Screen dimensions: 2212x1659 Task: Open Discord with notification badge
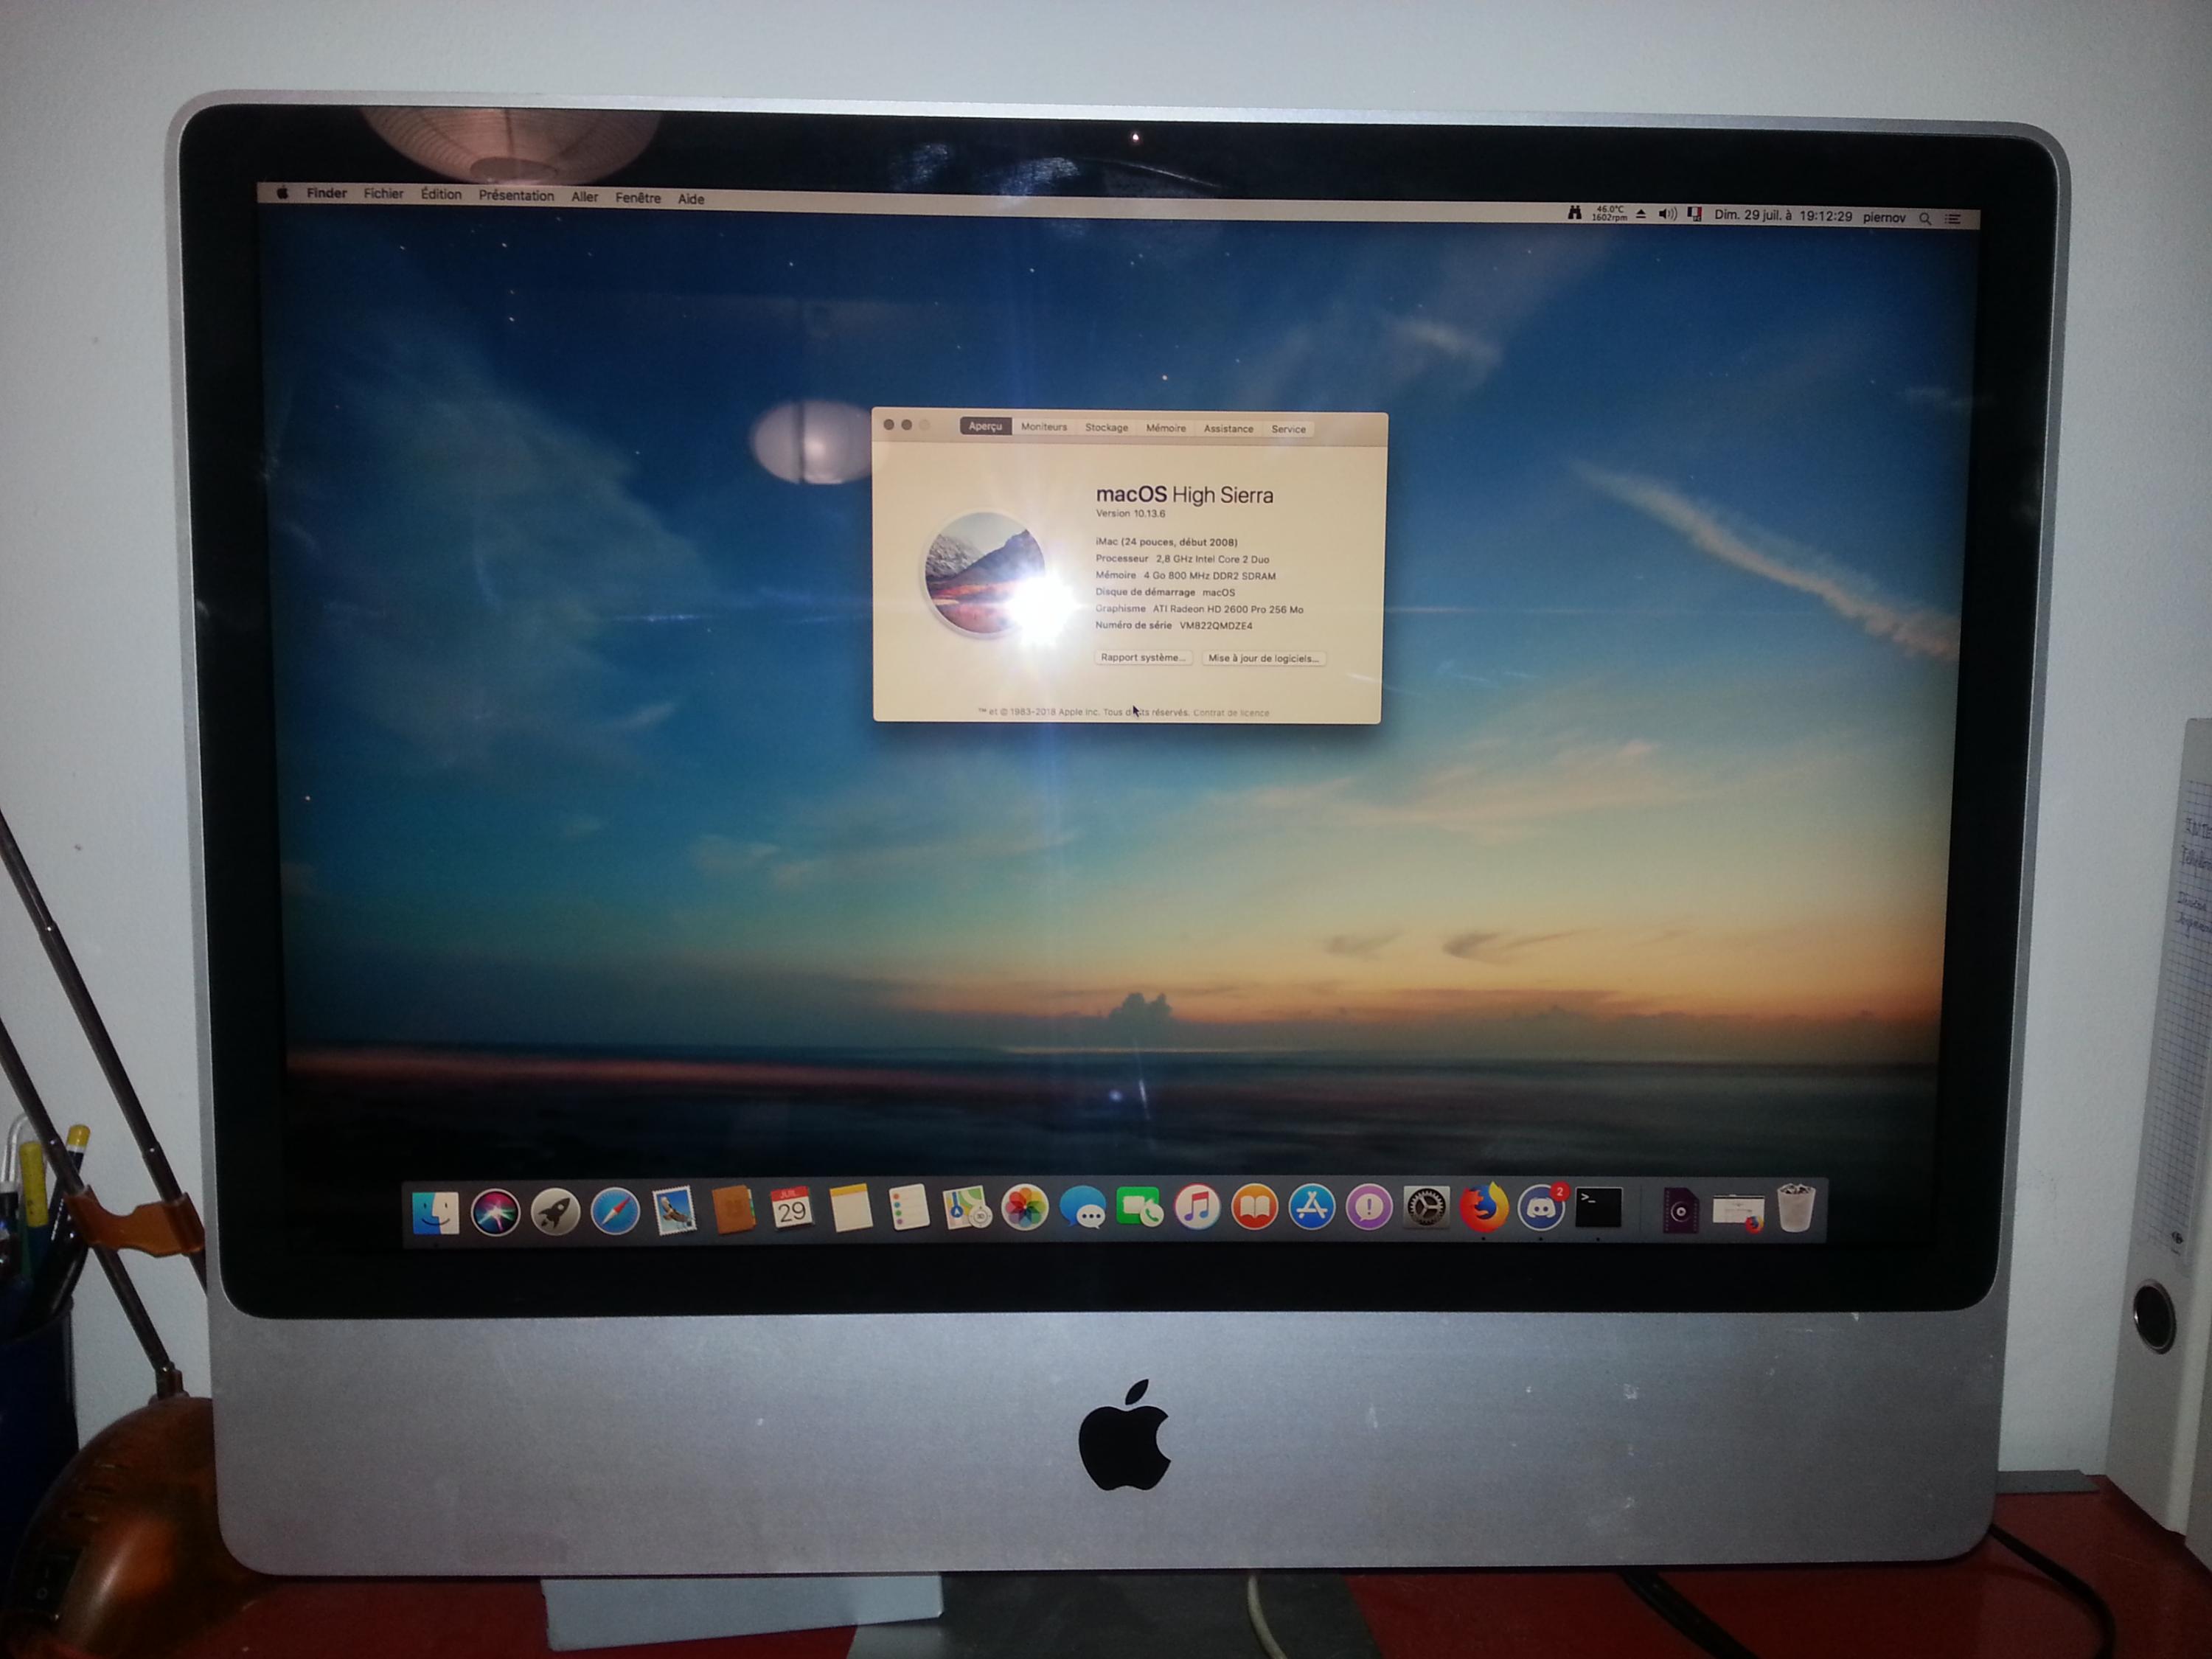(x=1541, y=1207)
